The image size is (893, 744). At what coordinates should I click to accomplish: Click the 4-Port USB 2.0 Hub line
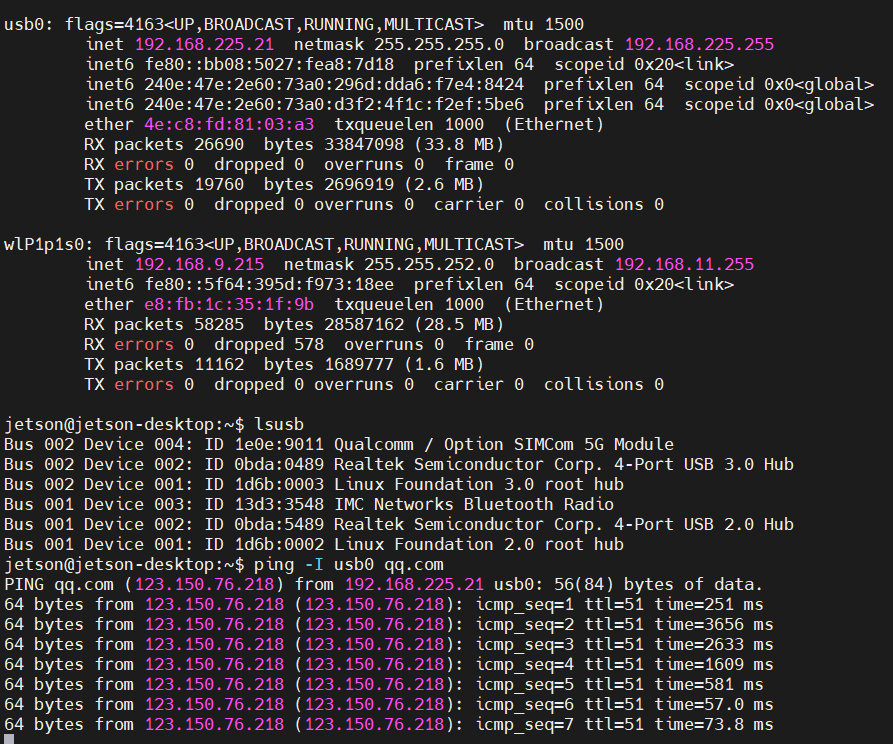[x=399, y=524]
